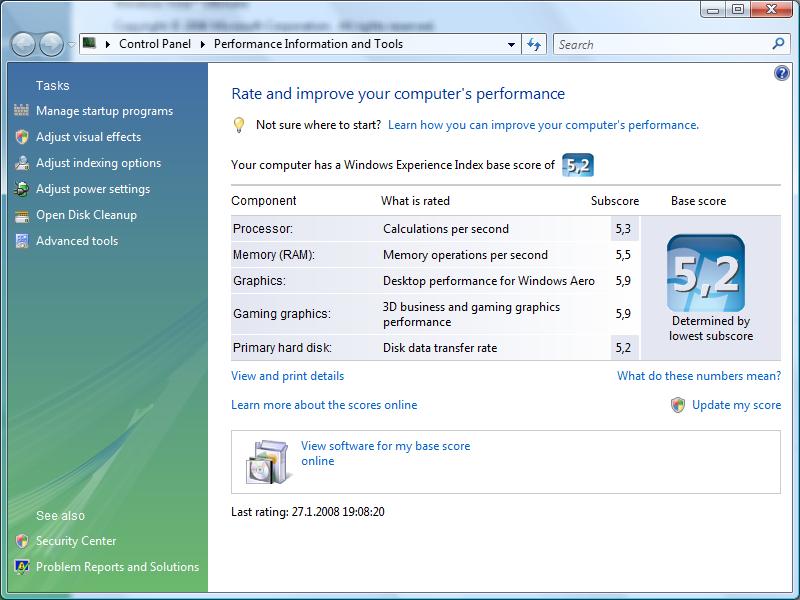Image resolution: width=800 pixels, height=600 pixels.
Task: Select the Primary hard disk row label
Action: (x=282, y=347)
